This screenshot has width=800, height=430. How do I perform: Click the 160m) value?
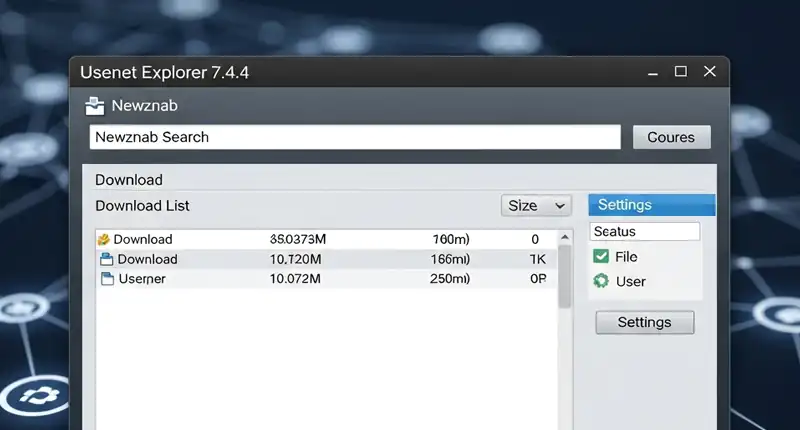tap(451, 239)
